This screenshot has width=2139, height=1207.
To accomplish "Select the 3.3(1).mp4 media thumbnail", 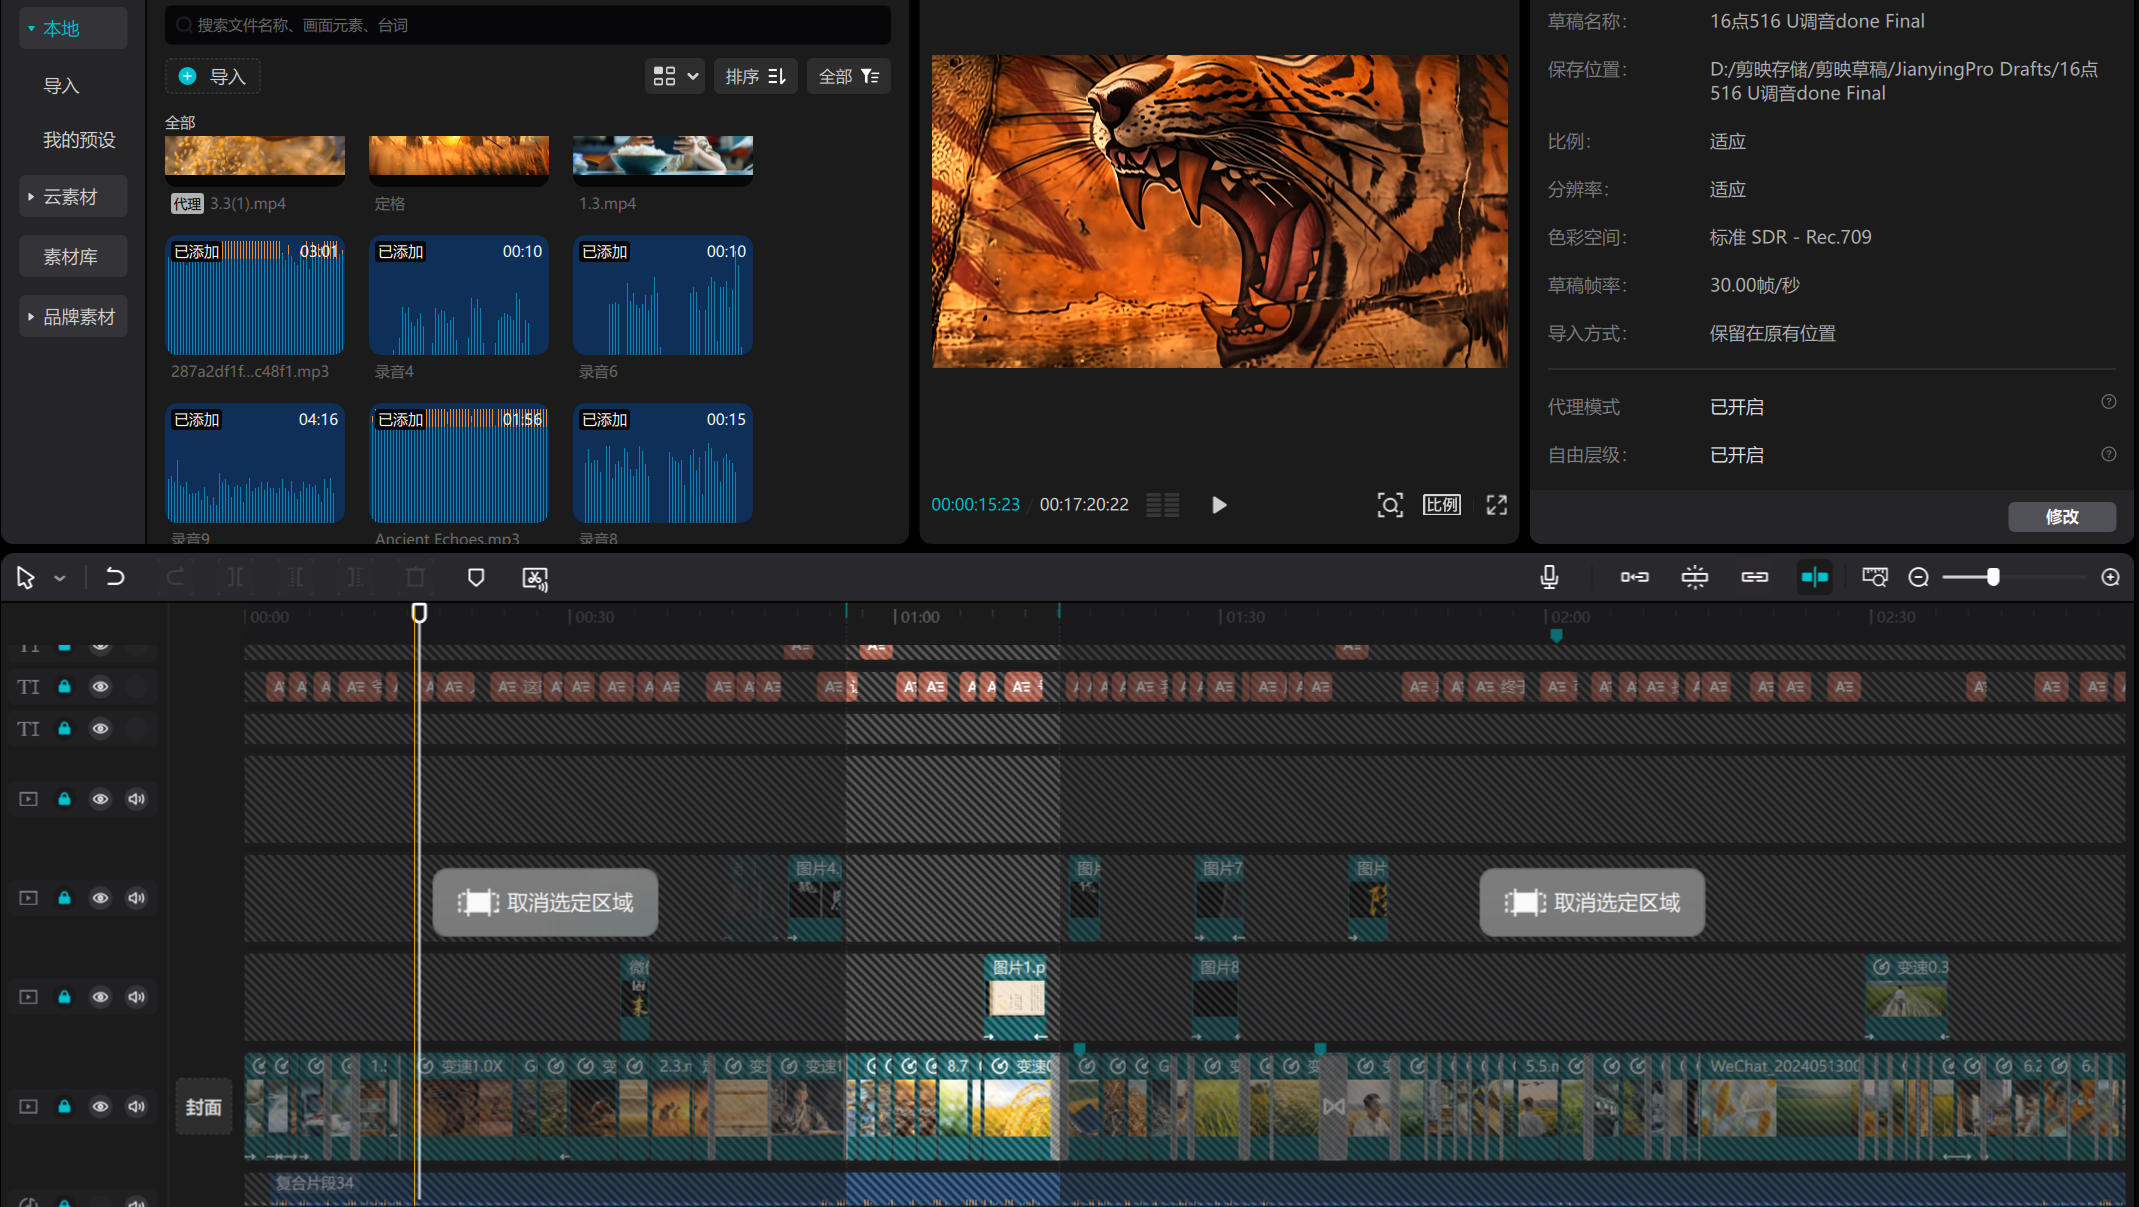I will click(255, 160).
